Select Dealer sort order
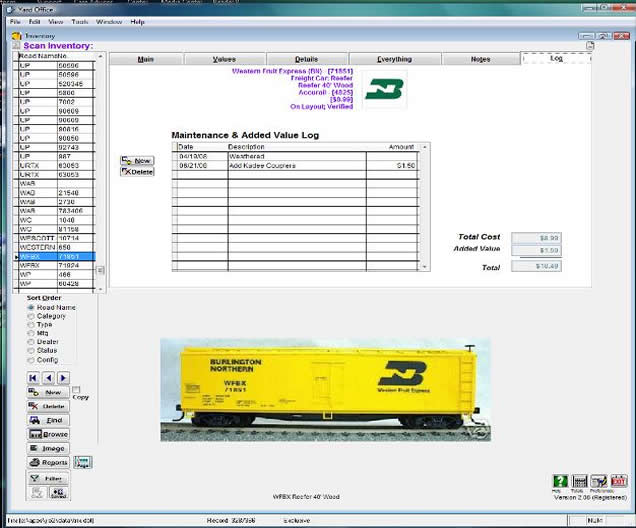The image size is (636, 528). [31, 342]
